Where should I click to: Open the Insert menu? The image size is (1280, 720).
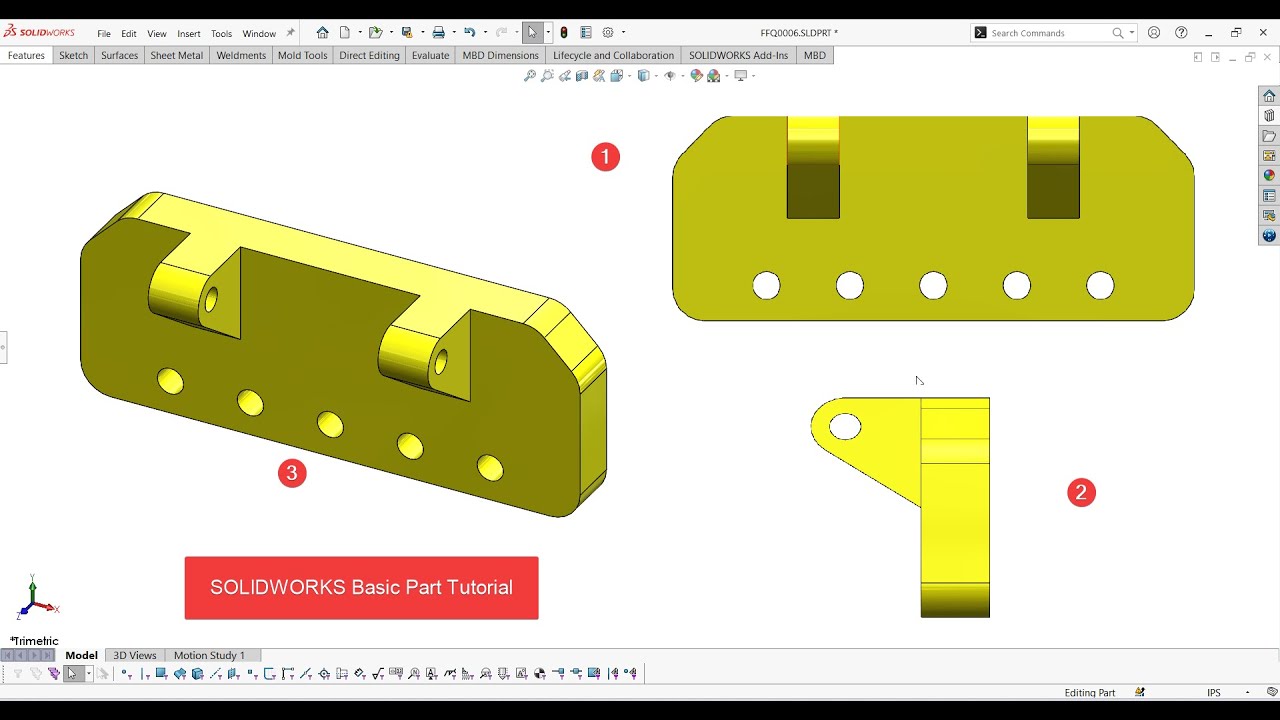tap(189, 34)
